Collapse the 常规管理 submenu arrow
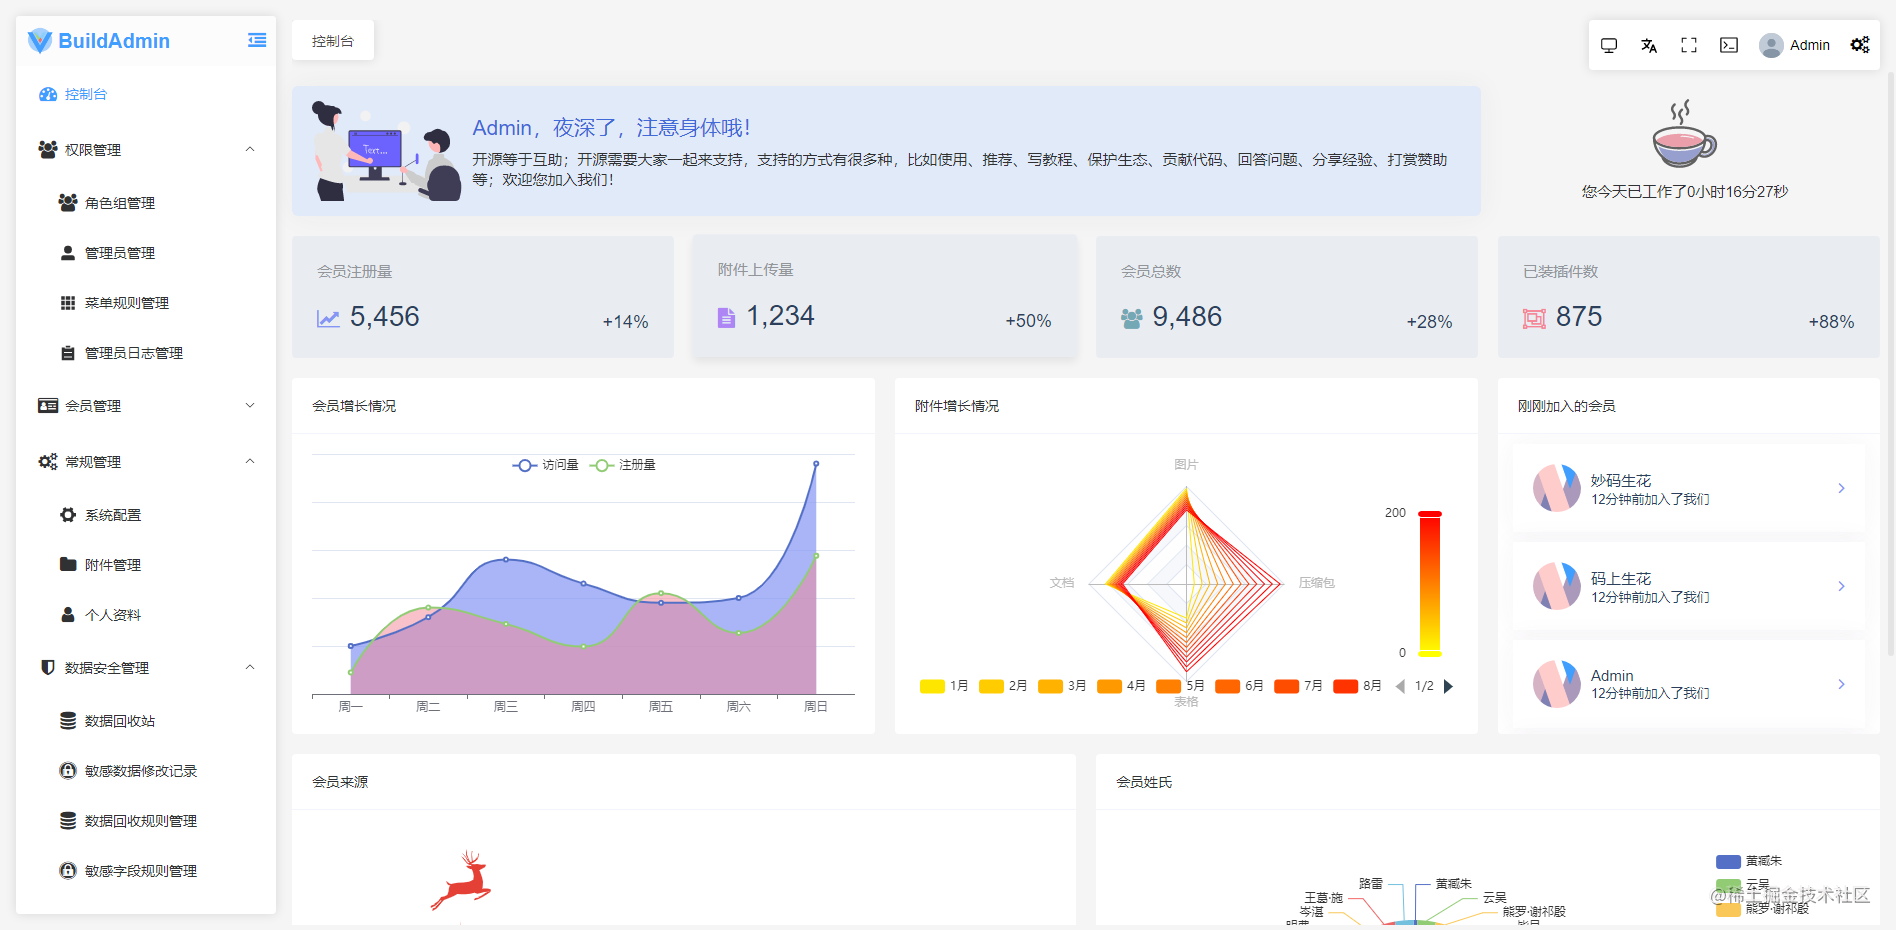 pos(250,461)
